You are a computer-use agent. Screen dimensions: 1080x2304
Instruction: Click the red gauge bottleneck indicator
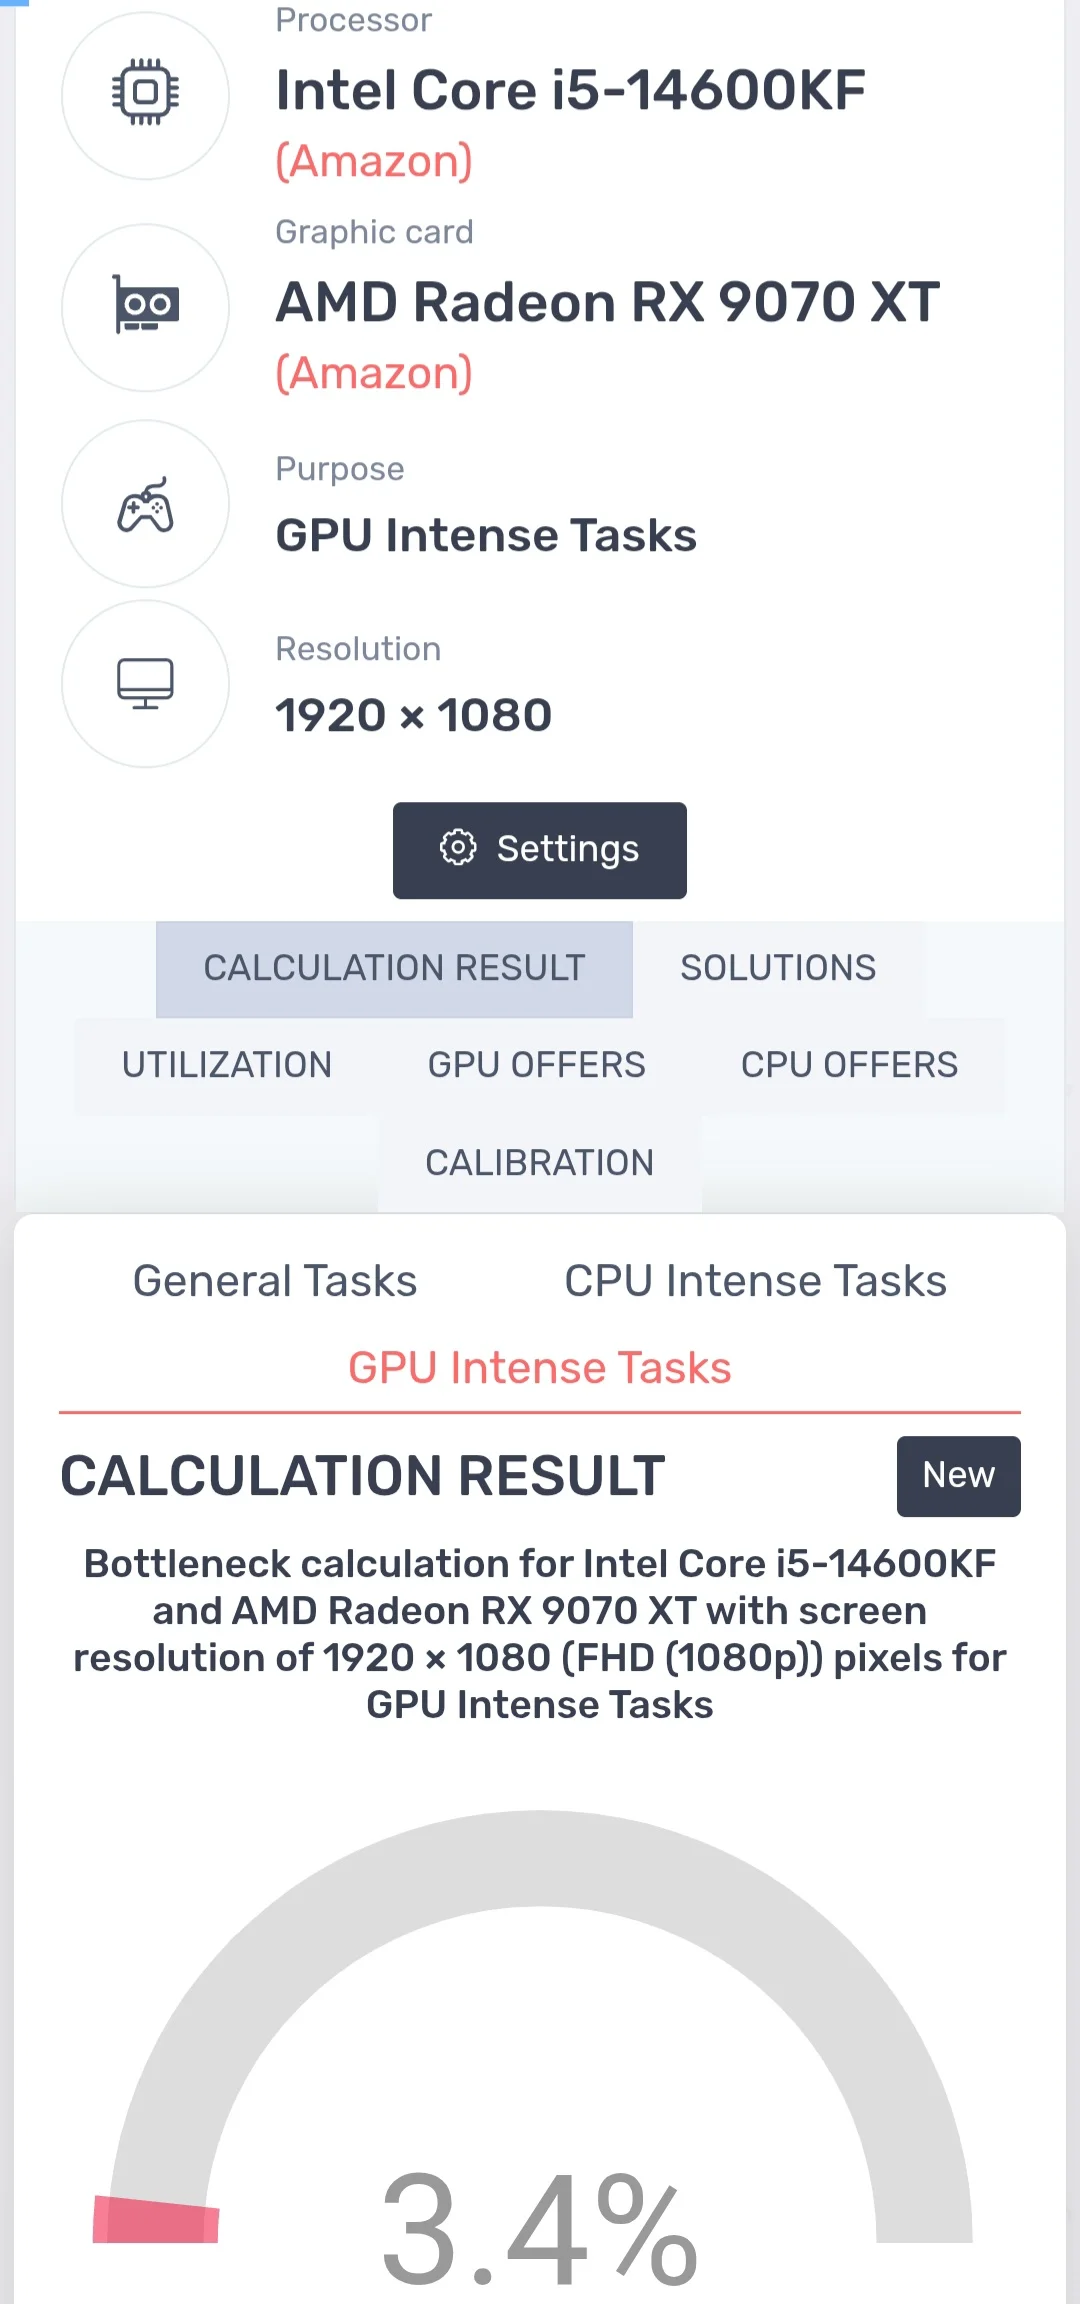pos(156,2220)
